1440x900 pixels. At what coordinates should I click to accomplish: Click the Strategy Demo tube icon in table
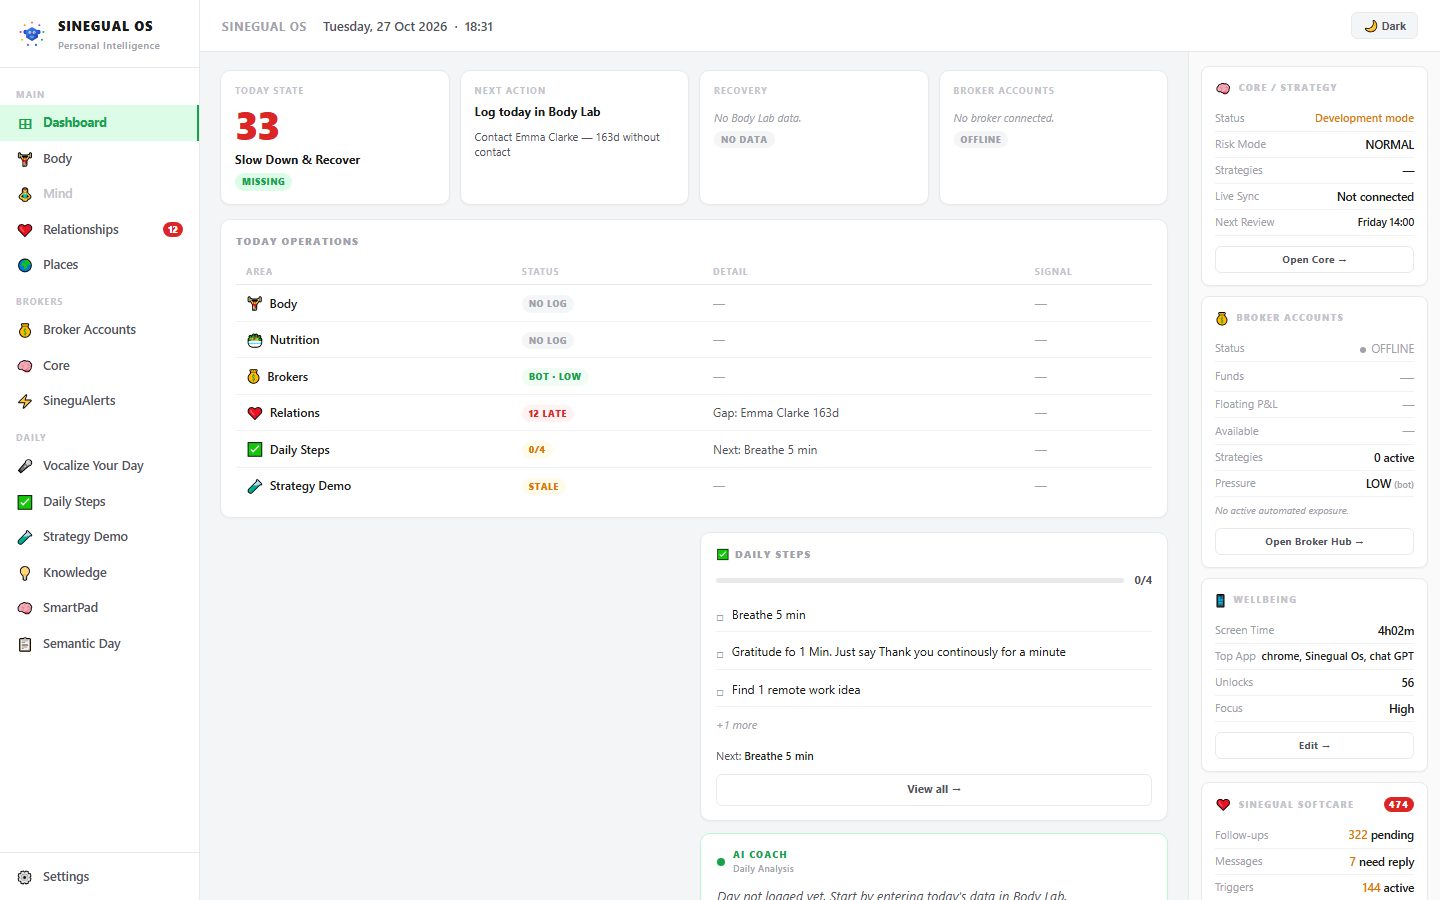click(x=255, y=486)
